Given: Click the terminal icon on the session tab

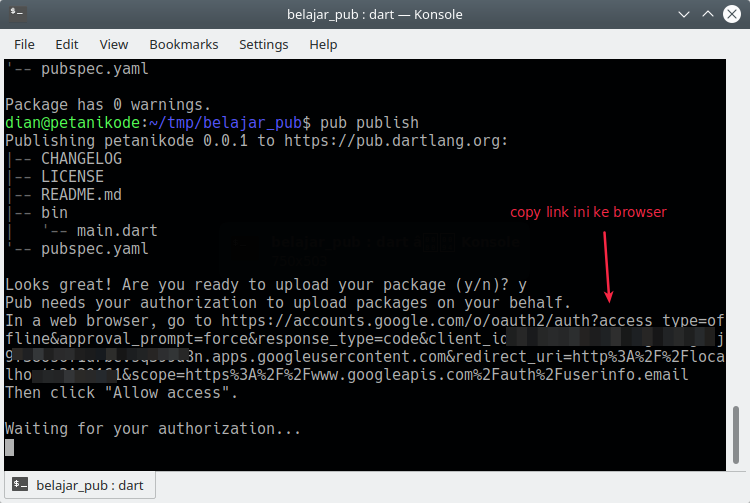Looking at the screenshot, I should click(20, 486).
